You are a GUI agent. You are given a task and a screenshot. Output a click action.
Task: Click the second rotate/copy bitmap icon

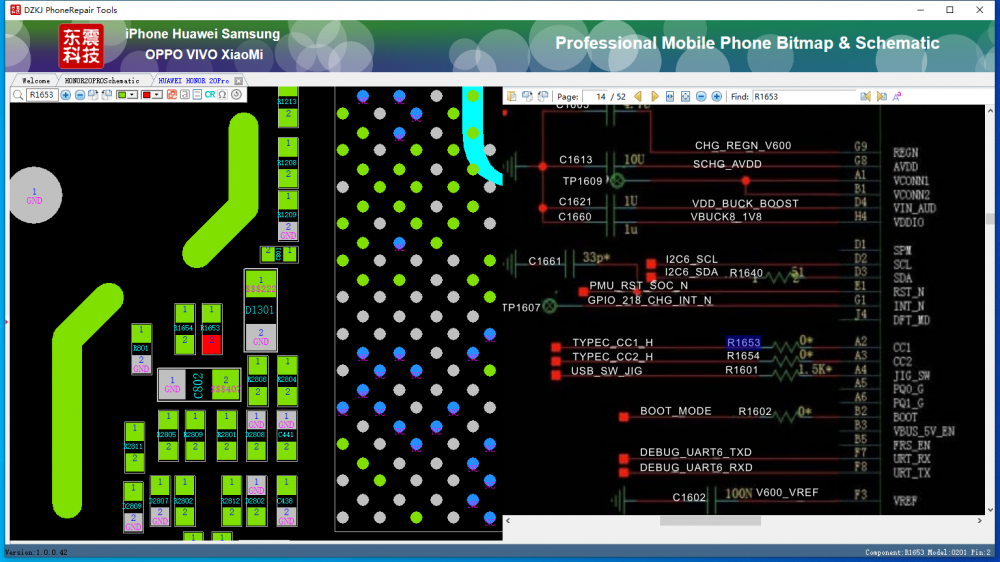point(107,95)
